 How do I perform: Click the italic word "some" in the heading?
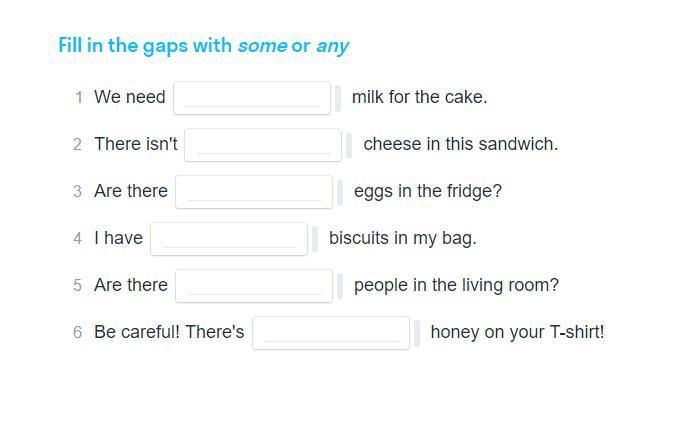pos(262,46)
